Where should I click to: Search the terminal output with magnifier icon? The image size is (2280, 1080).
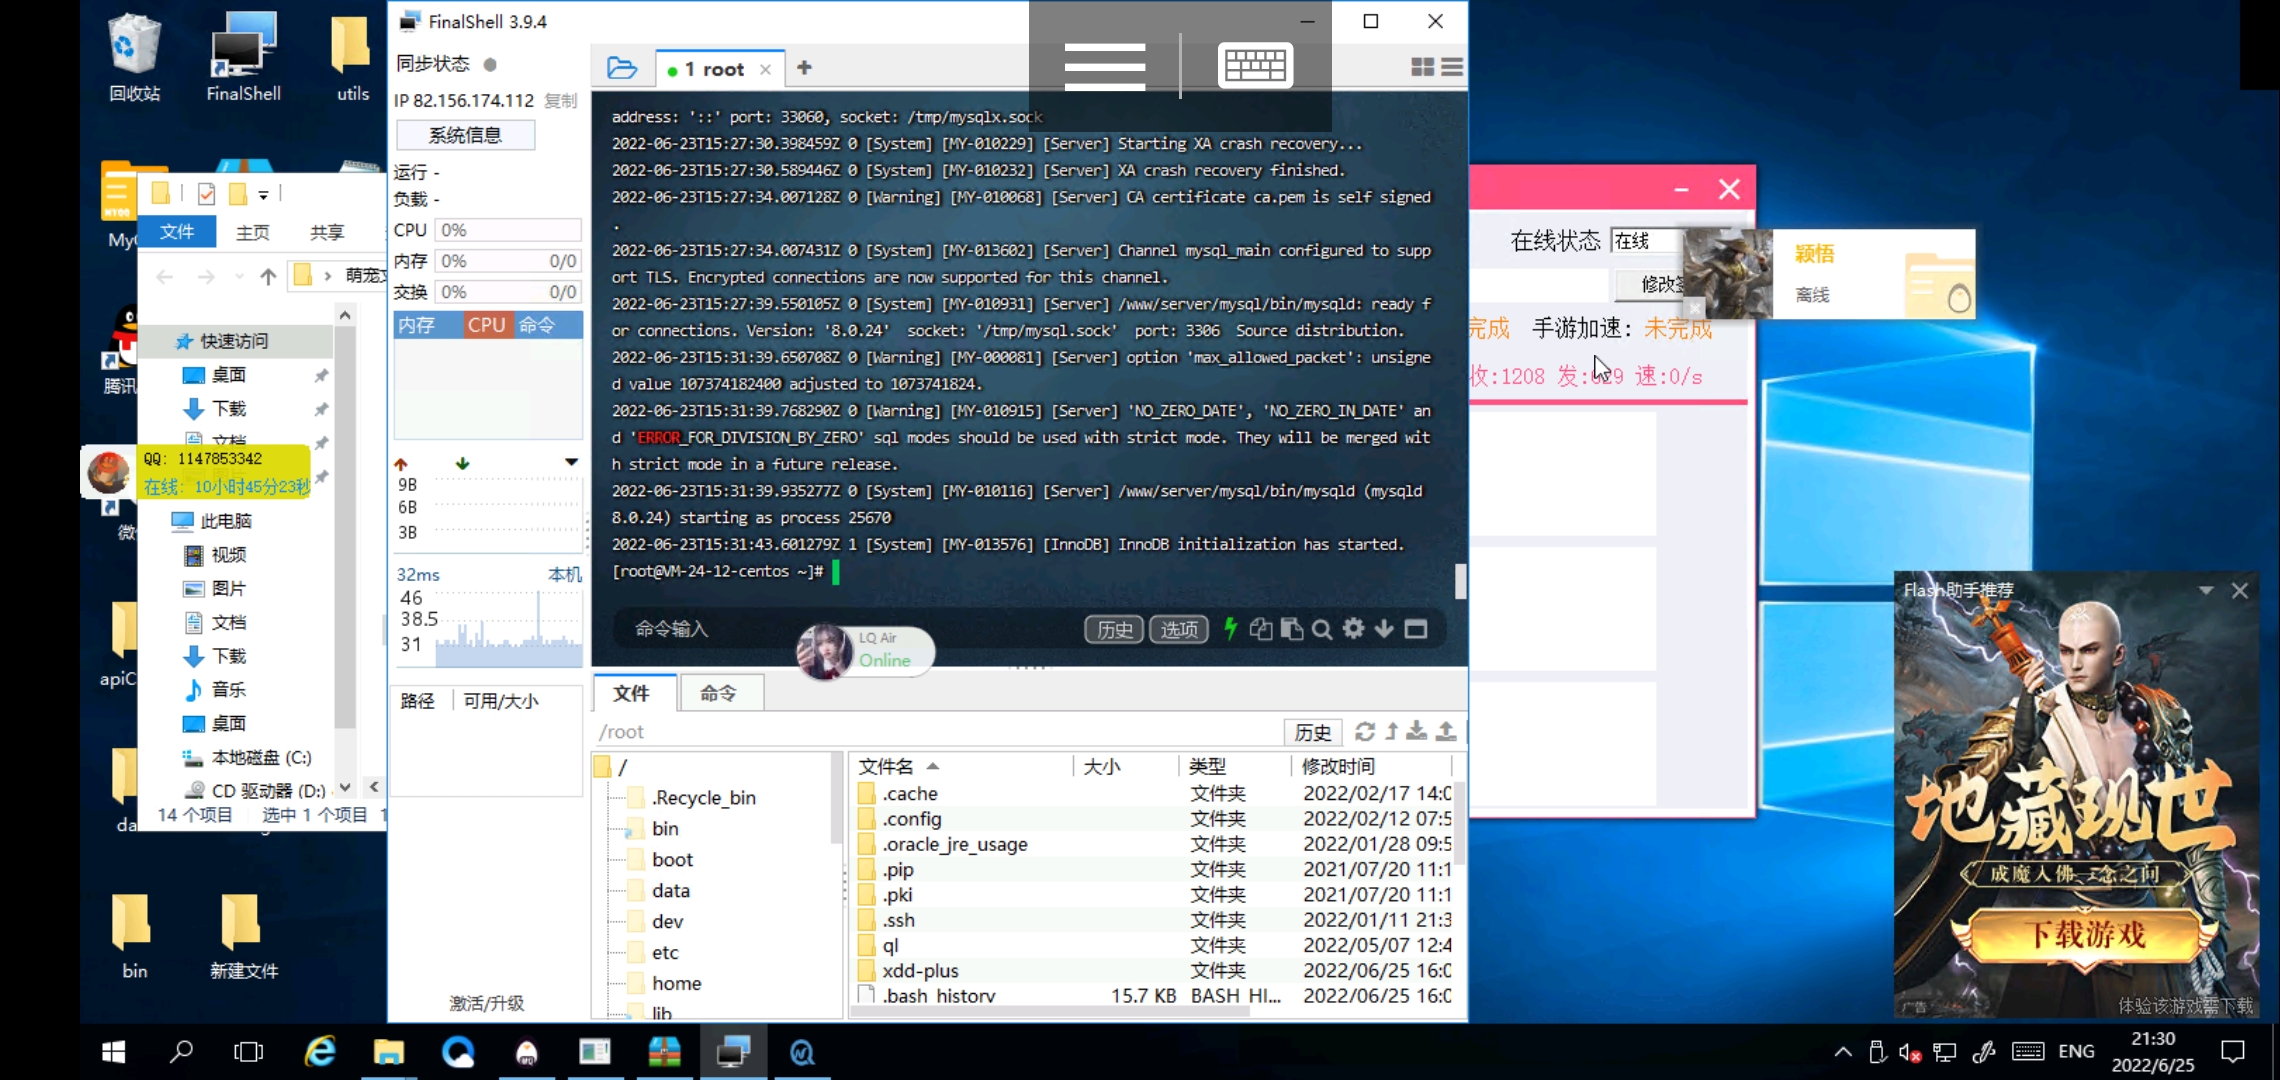tap(1322, 629)
